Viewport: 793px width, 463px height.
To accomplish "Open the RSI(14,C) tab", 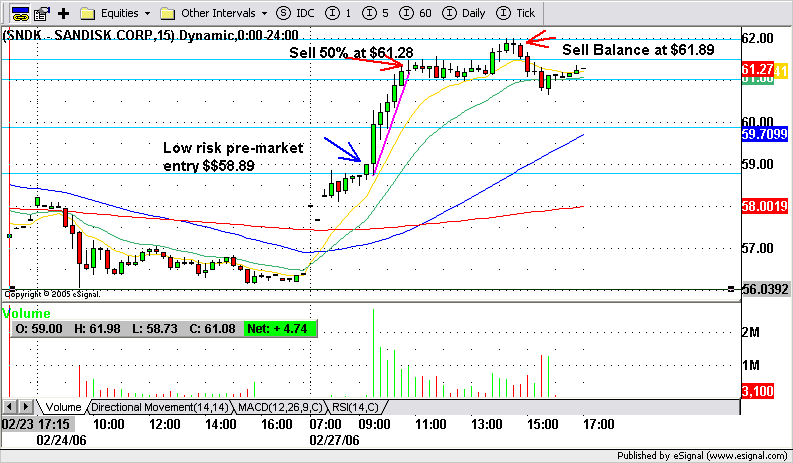I will tap(356, 407).
